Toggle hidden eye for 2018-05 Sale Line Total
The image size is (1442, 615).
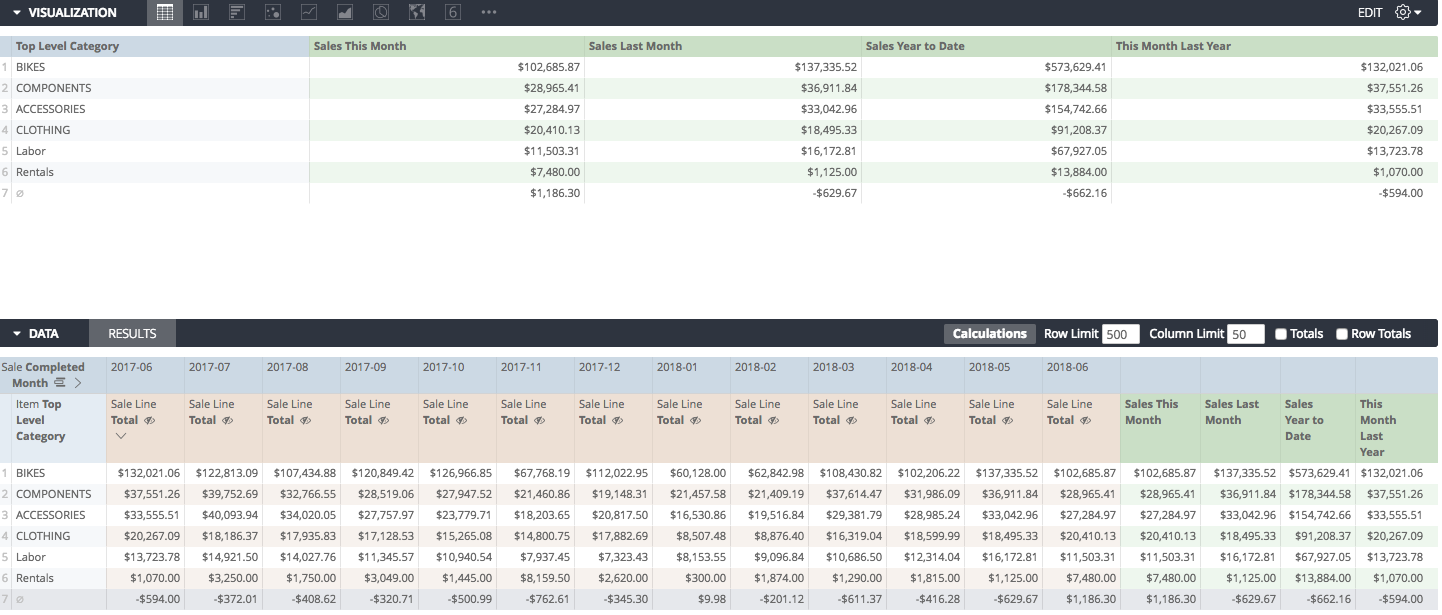[1007, 421]
